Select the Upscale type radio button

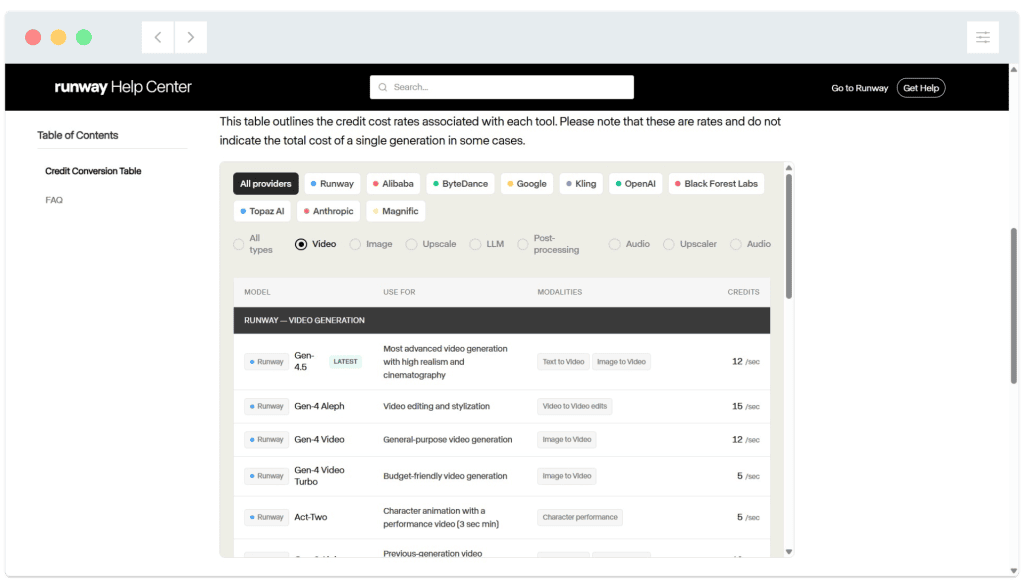pos(411,244)
